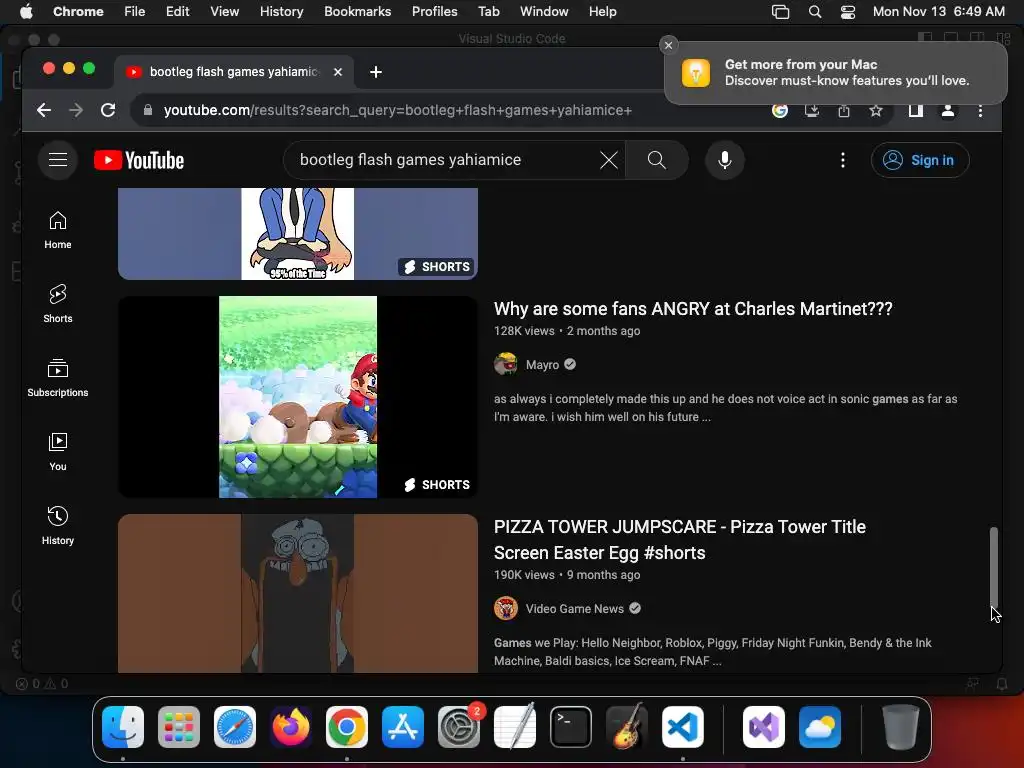Go to Home in sidebar
The width and height of the screenshot is (1024, 768).
click(x=58, y=230)
